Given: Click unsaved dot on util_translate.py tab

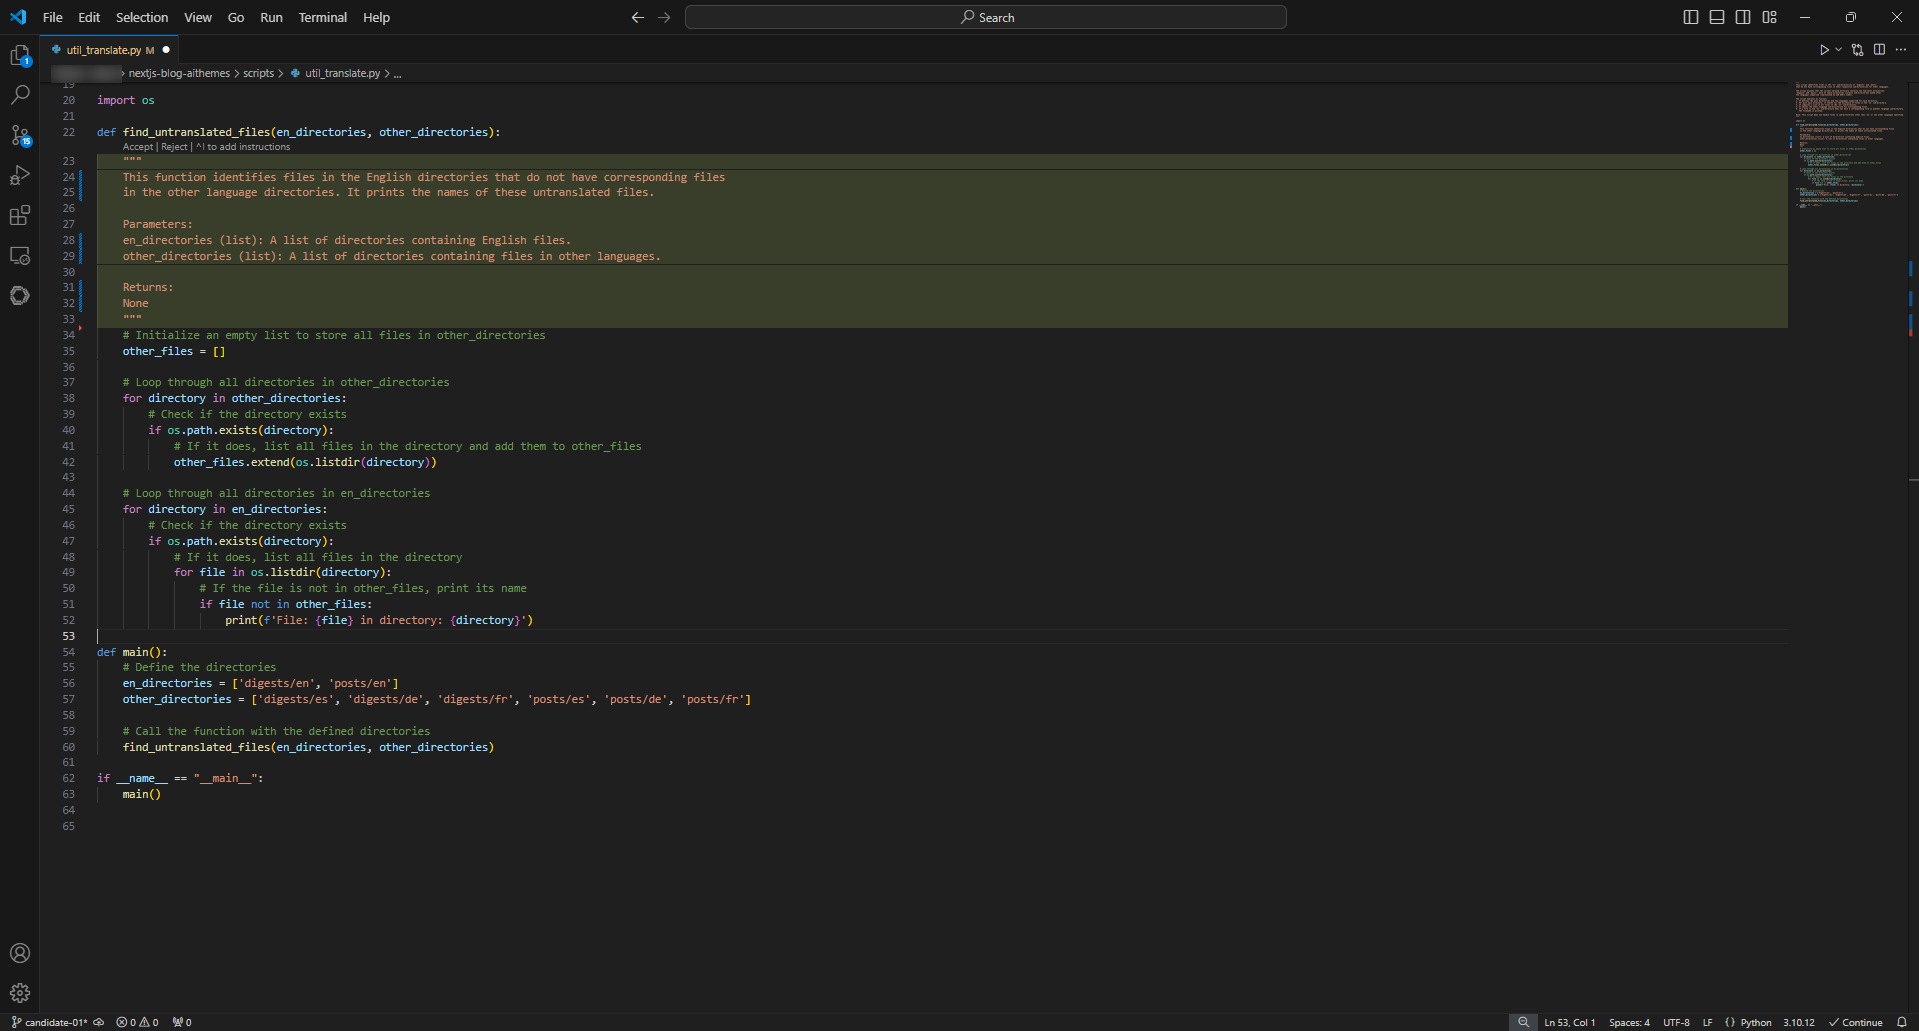Looking at the screenshot, I should pos(166,50).
